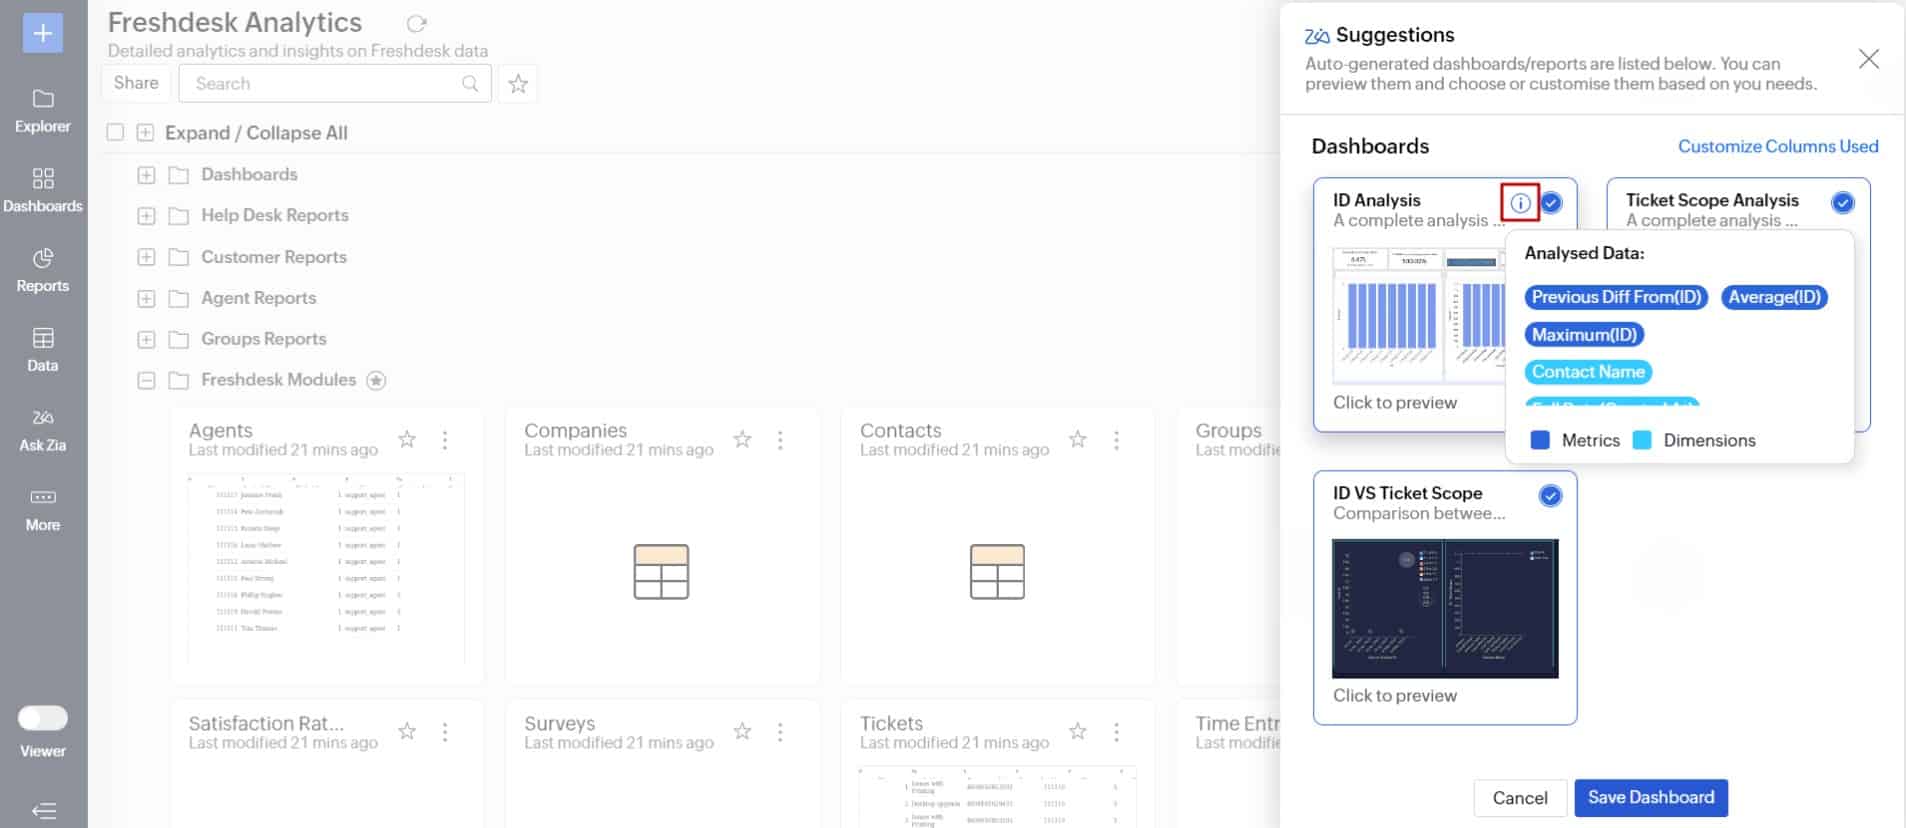Click the Previous Diff From(ID) tag
The image size is (1906, 828).
(x=1616, y=297)
